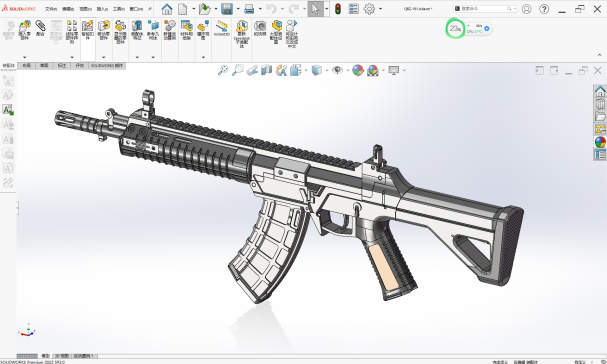Toggle the Hide/Show Items eye icon

(337, 70)
